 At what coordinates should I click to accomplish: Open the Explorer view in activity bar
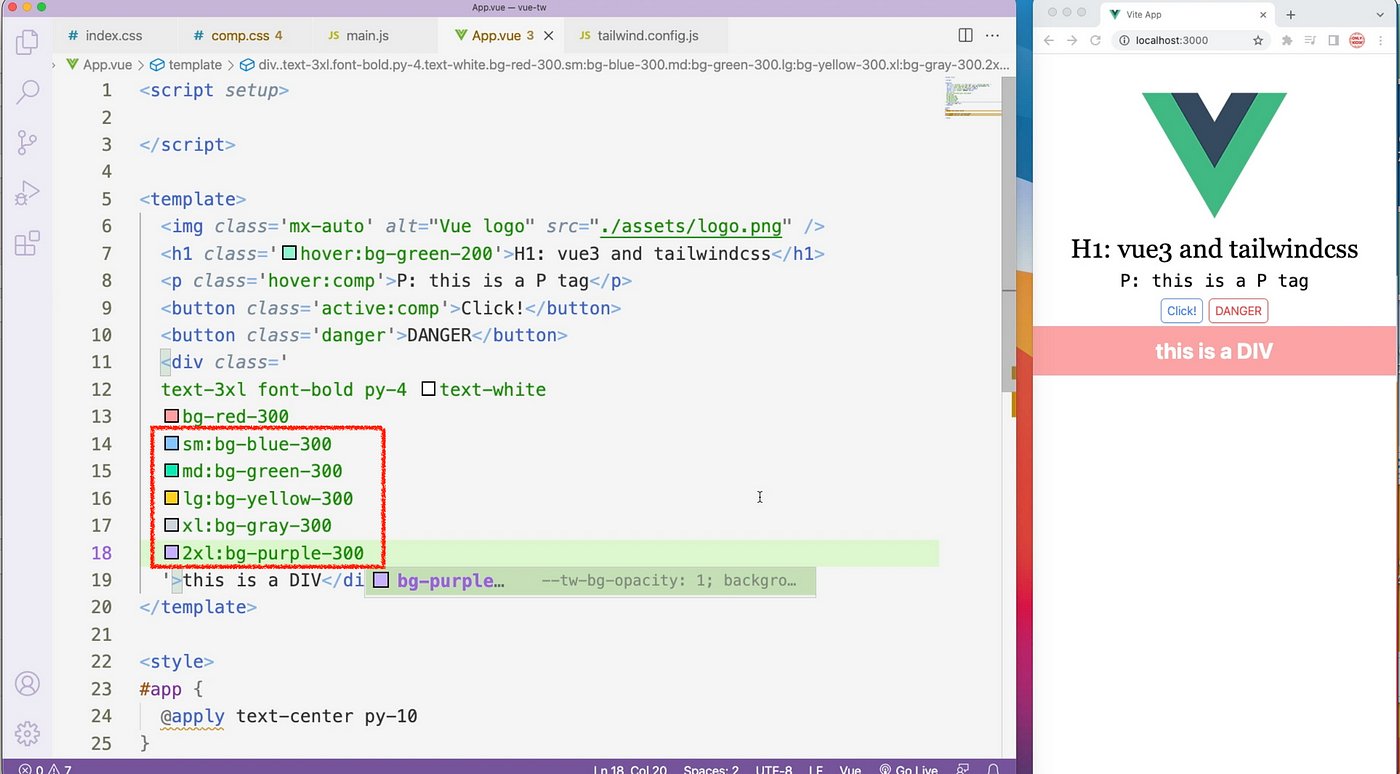click(28, 42)
